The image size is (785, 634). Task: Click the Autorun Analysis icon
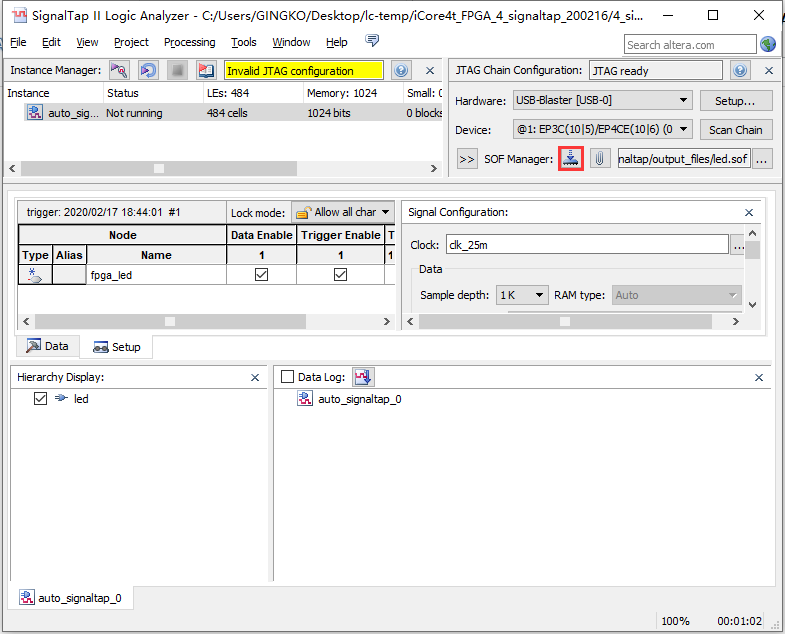[148, 71]
